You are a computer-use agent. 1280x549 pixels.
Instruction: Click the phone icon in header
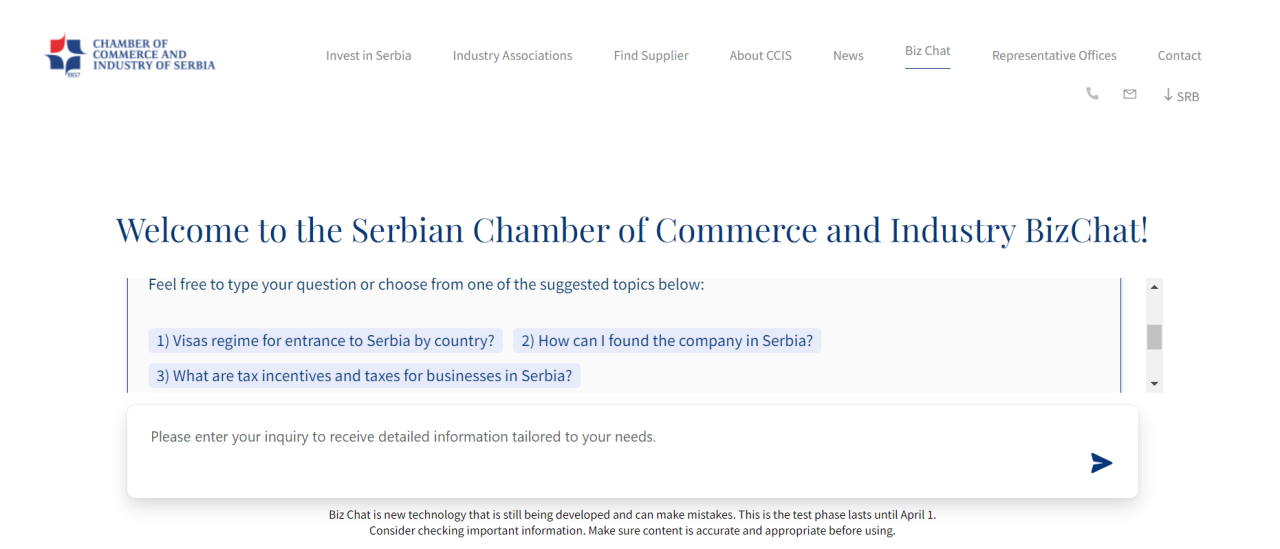click(x=1092, y=94)
